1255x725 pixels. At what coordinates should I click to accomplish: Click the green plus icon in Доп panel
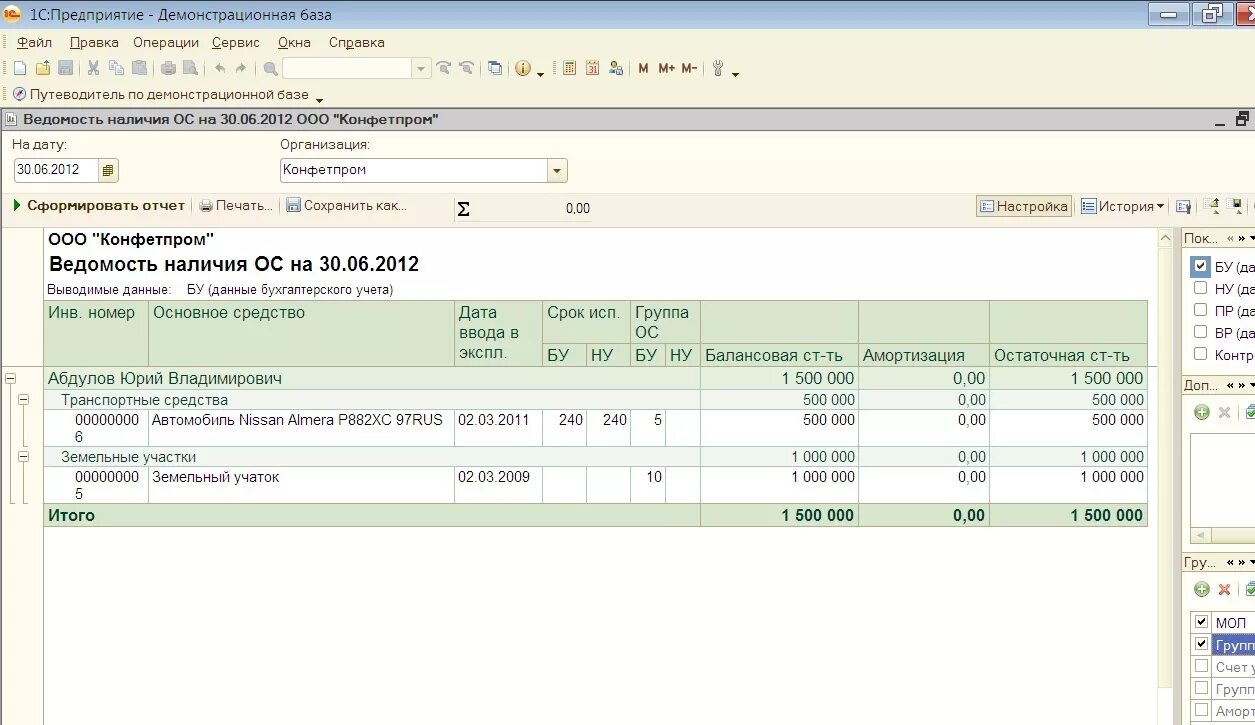point(1202,412)
